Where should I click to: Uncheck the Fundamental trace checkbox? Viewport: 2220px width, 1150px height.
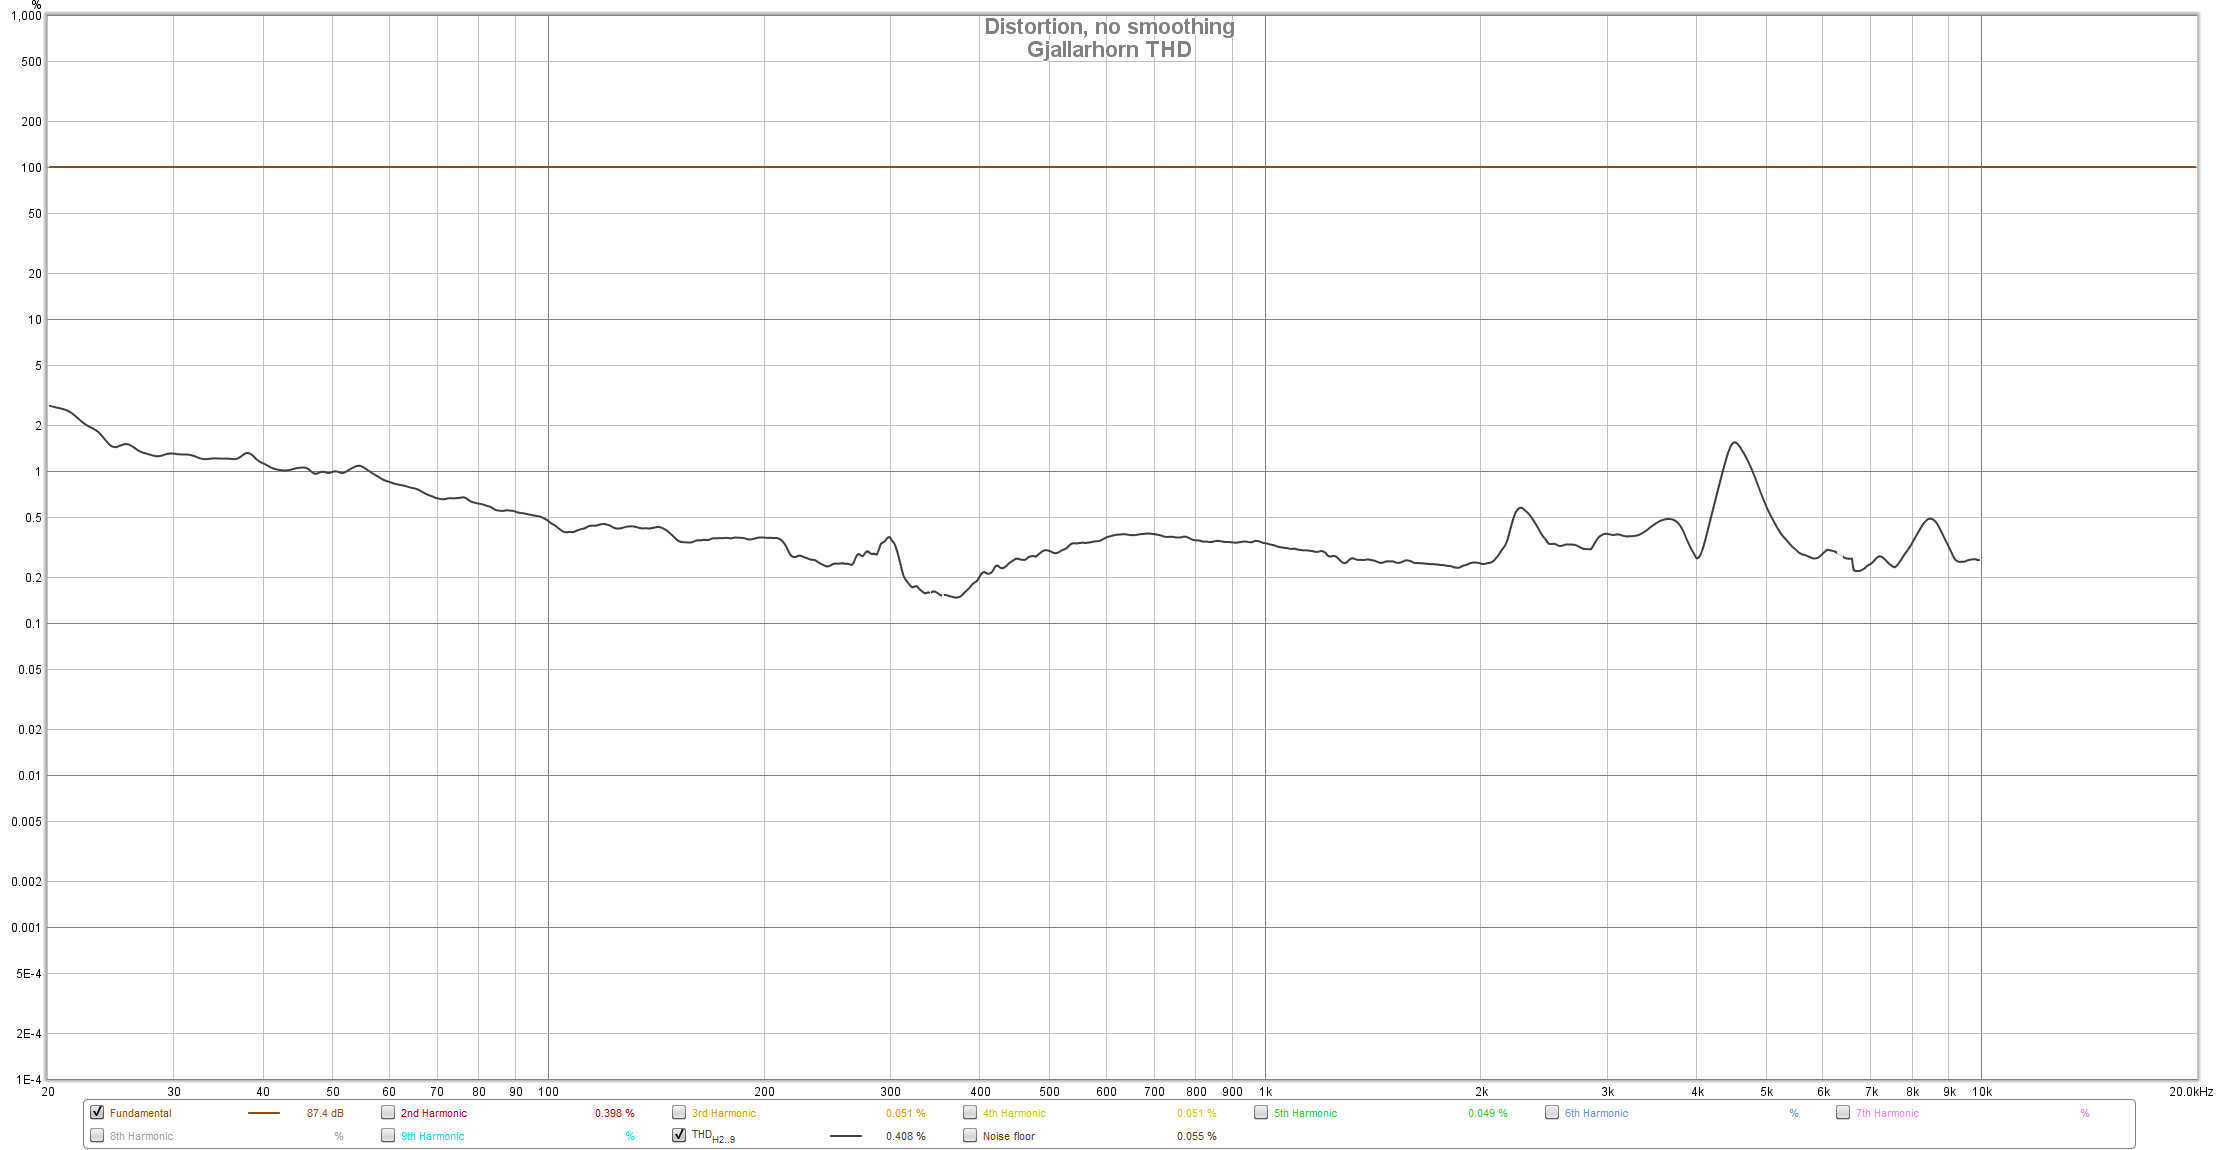point(97,1112)
